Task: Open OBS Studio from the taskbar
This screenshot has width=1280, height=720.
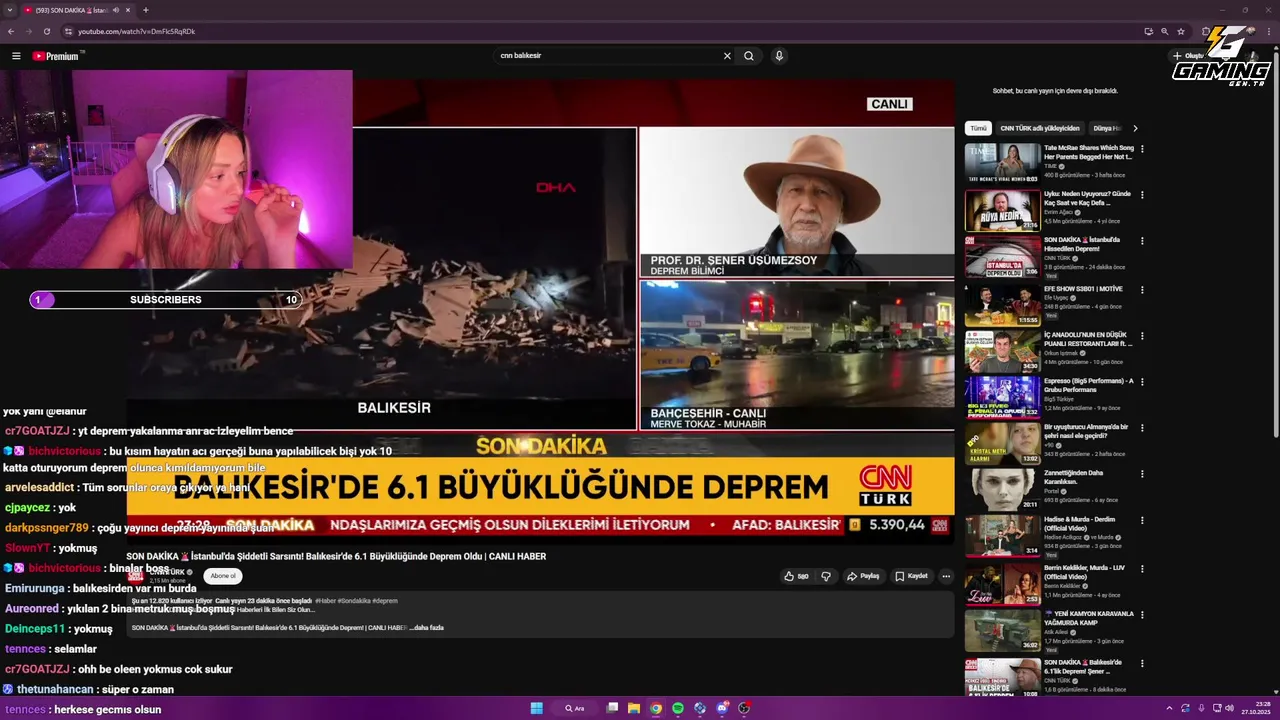Action: (744, 708)
